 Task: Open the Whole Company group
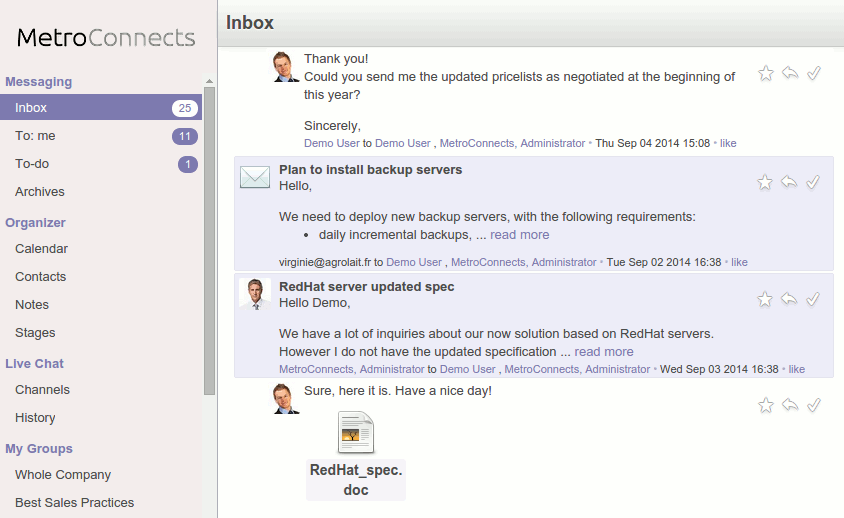[63, 475]
